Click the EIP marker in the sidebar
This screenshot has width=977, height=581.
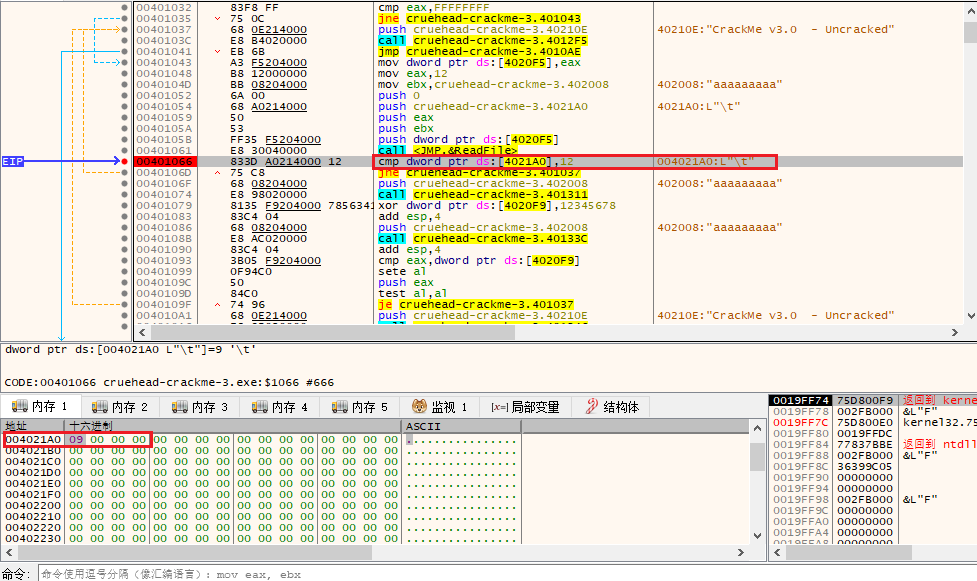pyautogui.click(x=12, y=161)
